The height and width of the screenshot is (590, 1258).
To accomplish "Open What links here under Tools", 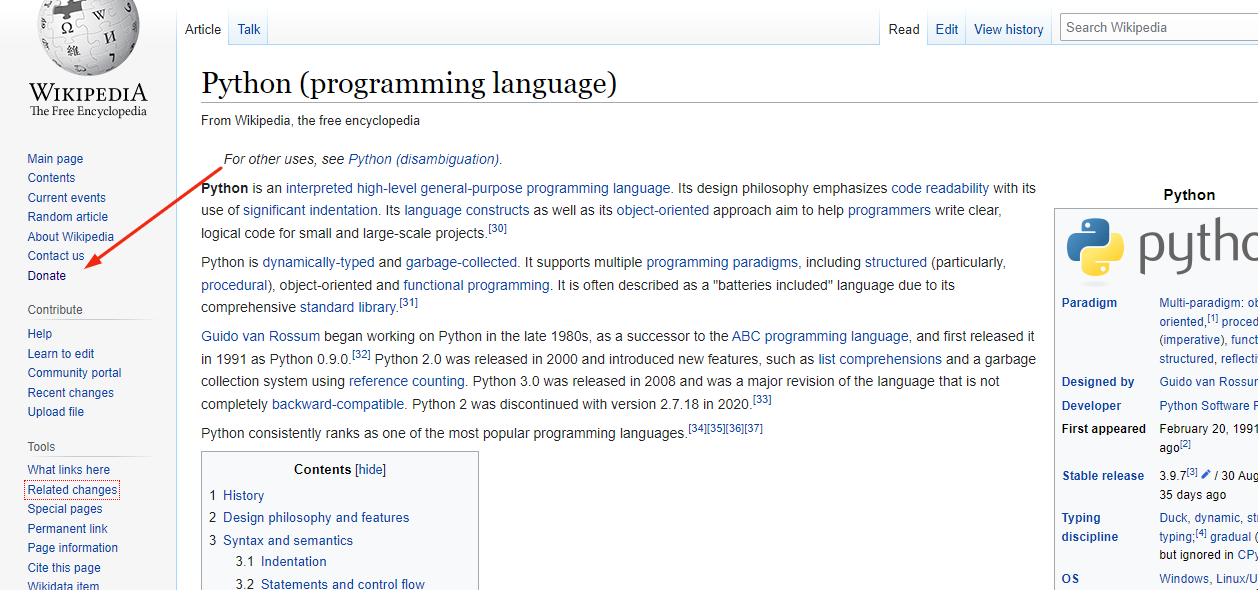I will pos(69,470).
